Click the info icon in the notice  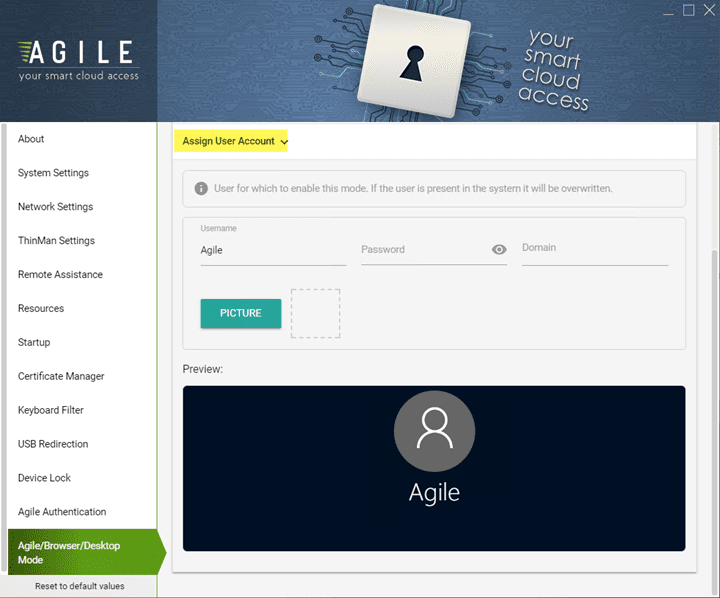[201, 188]
